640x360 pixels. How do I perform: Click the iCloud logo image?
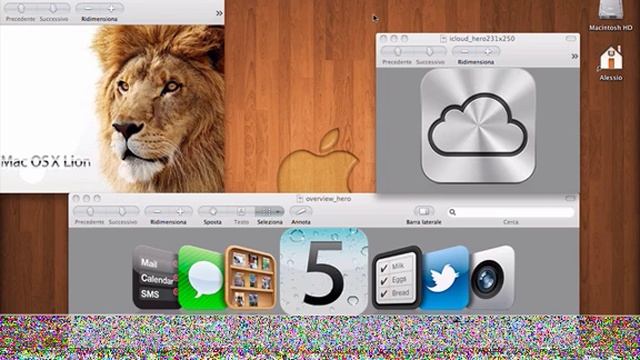pyautogui.click(x=478, y=126)
